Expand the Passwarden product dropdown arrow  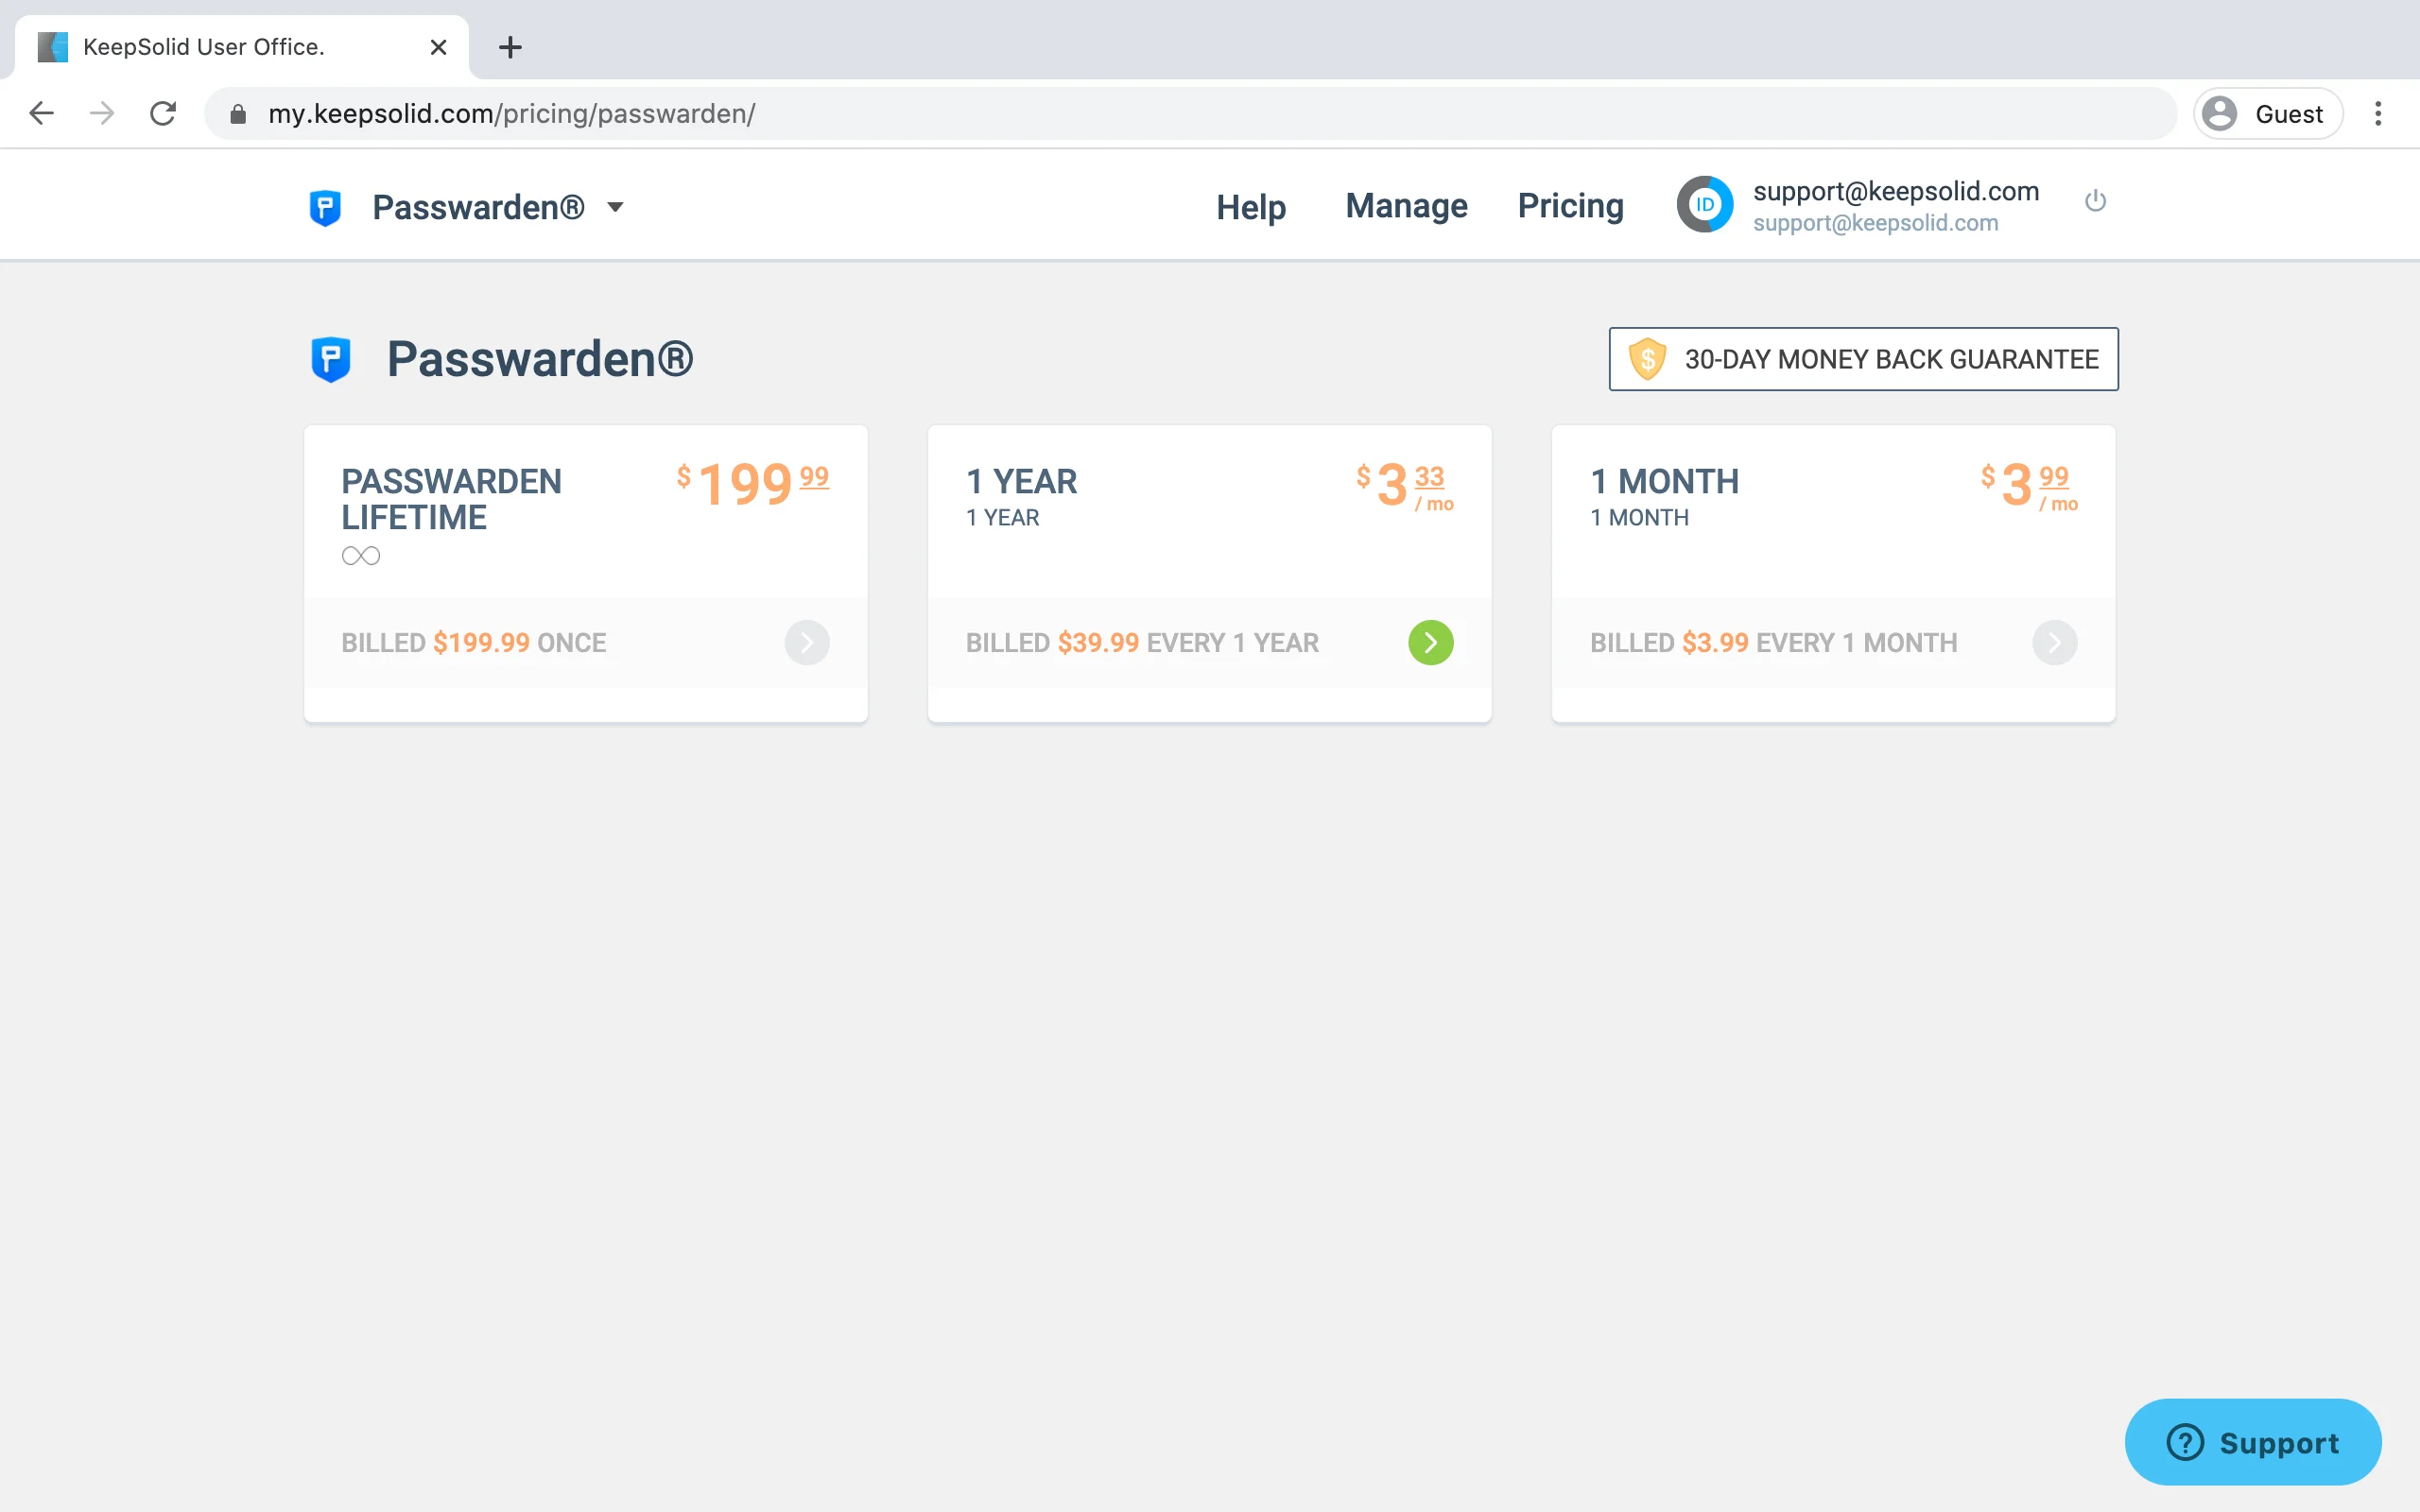(x=616, y=207)
